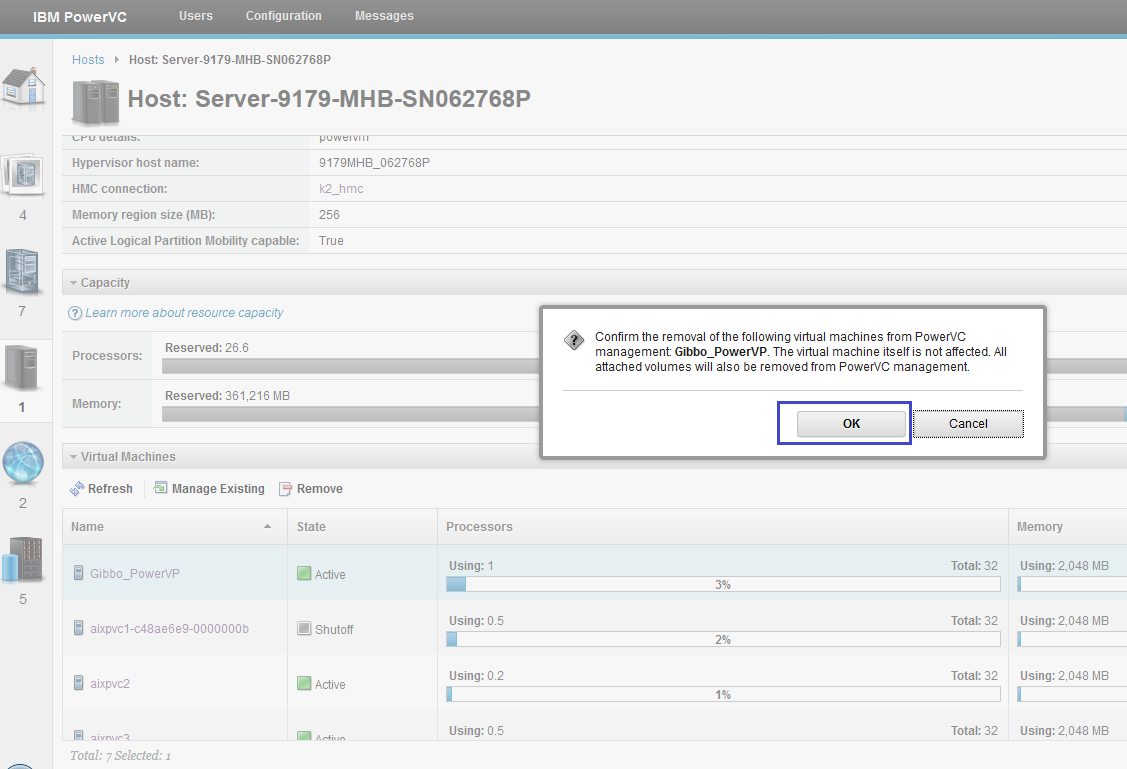Viewport: 1127px width, 769px height.
Task: Open the Configuration menu
Action: tap(284, 16)
